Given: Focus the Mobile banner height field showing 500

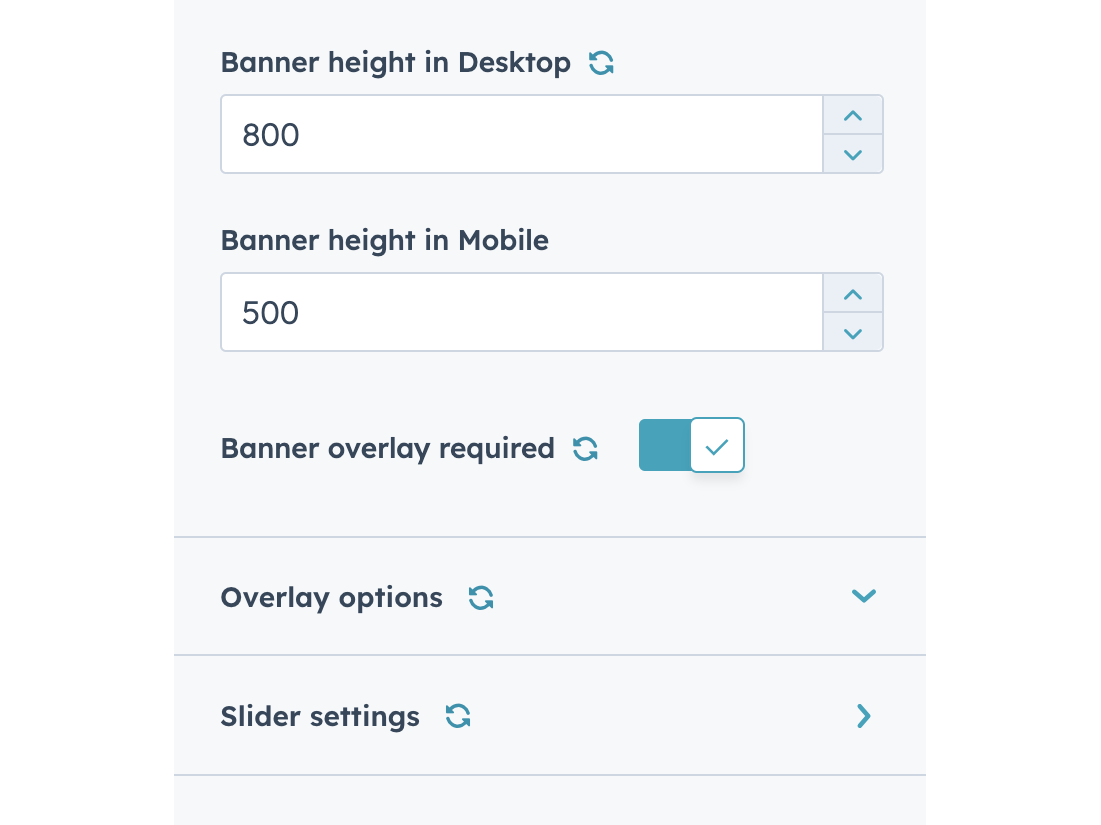Looking at the screenshot, I should pyautogui.click(x=520, y=312).
